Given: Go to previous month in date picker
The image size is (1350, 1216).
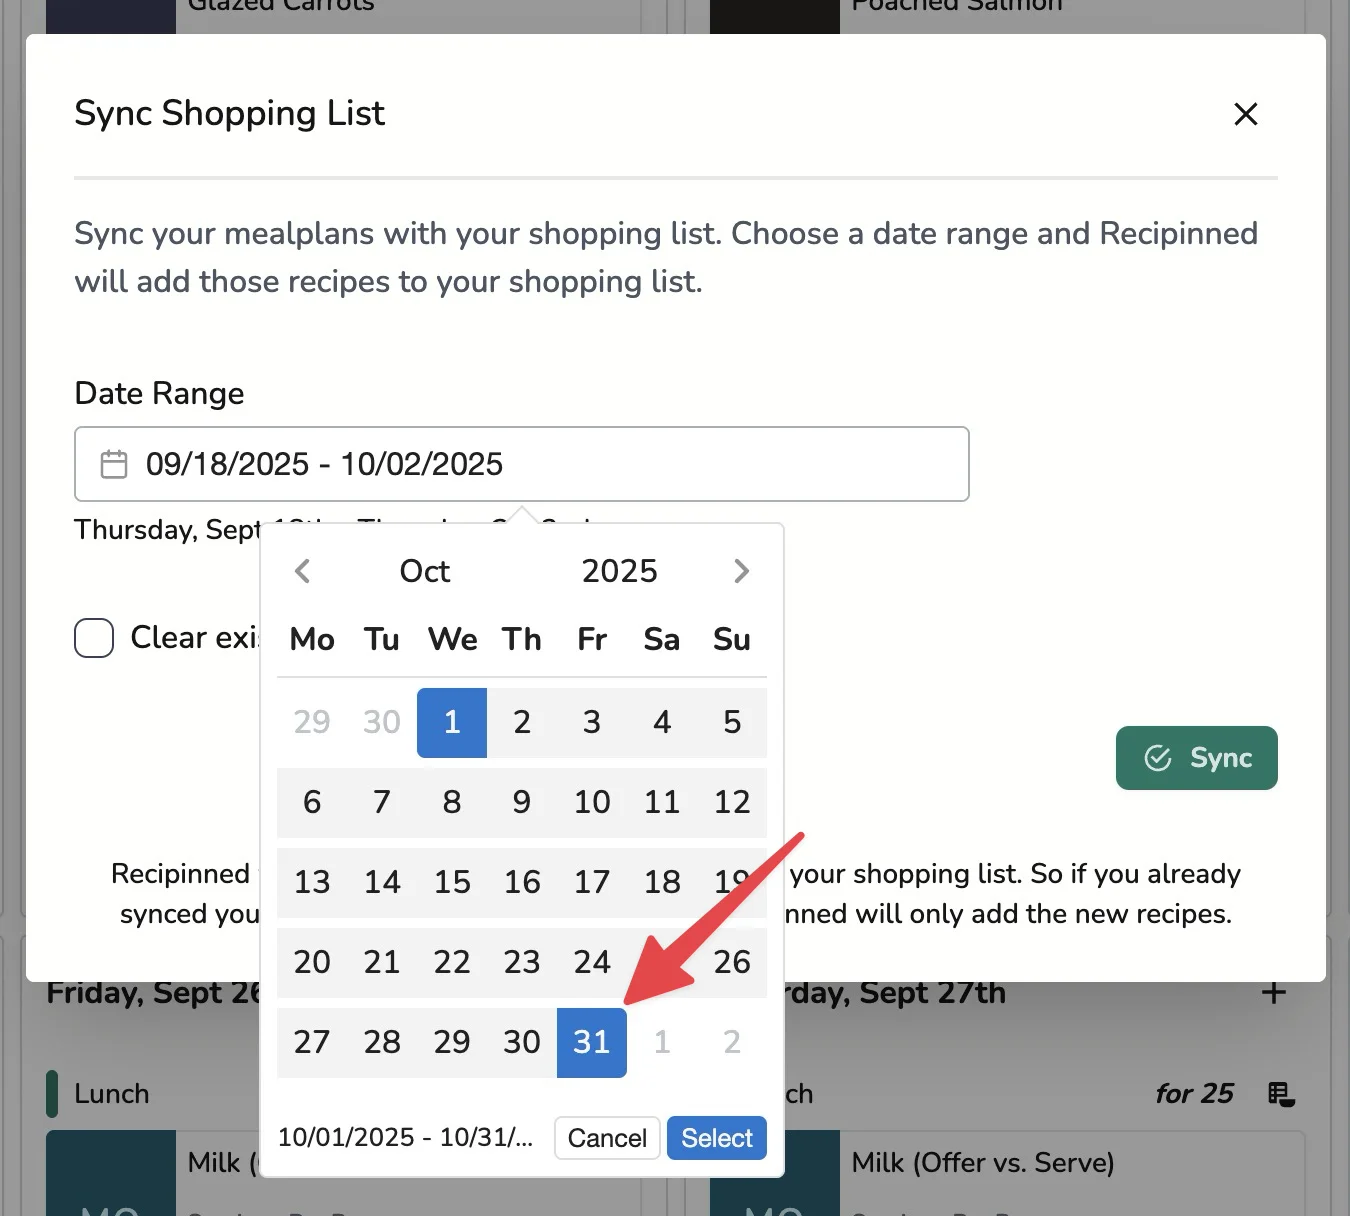Looking at the screenshot, I should pyautogui.click(x=303, y=571).
